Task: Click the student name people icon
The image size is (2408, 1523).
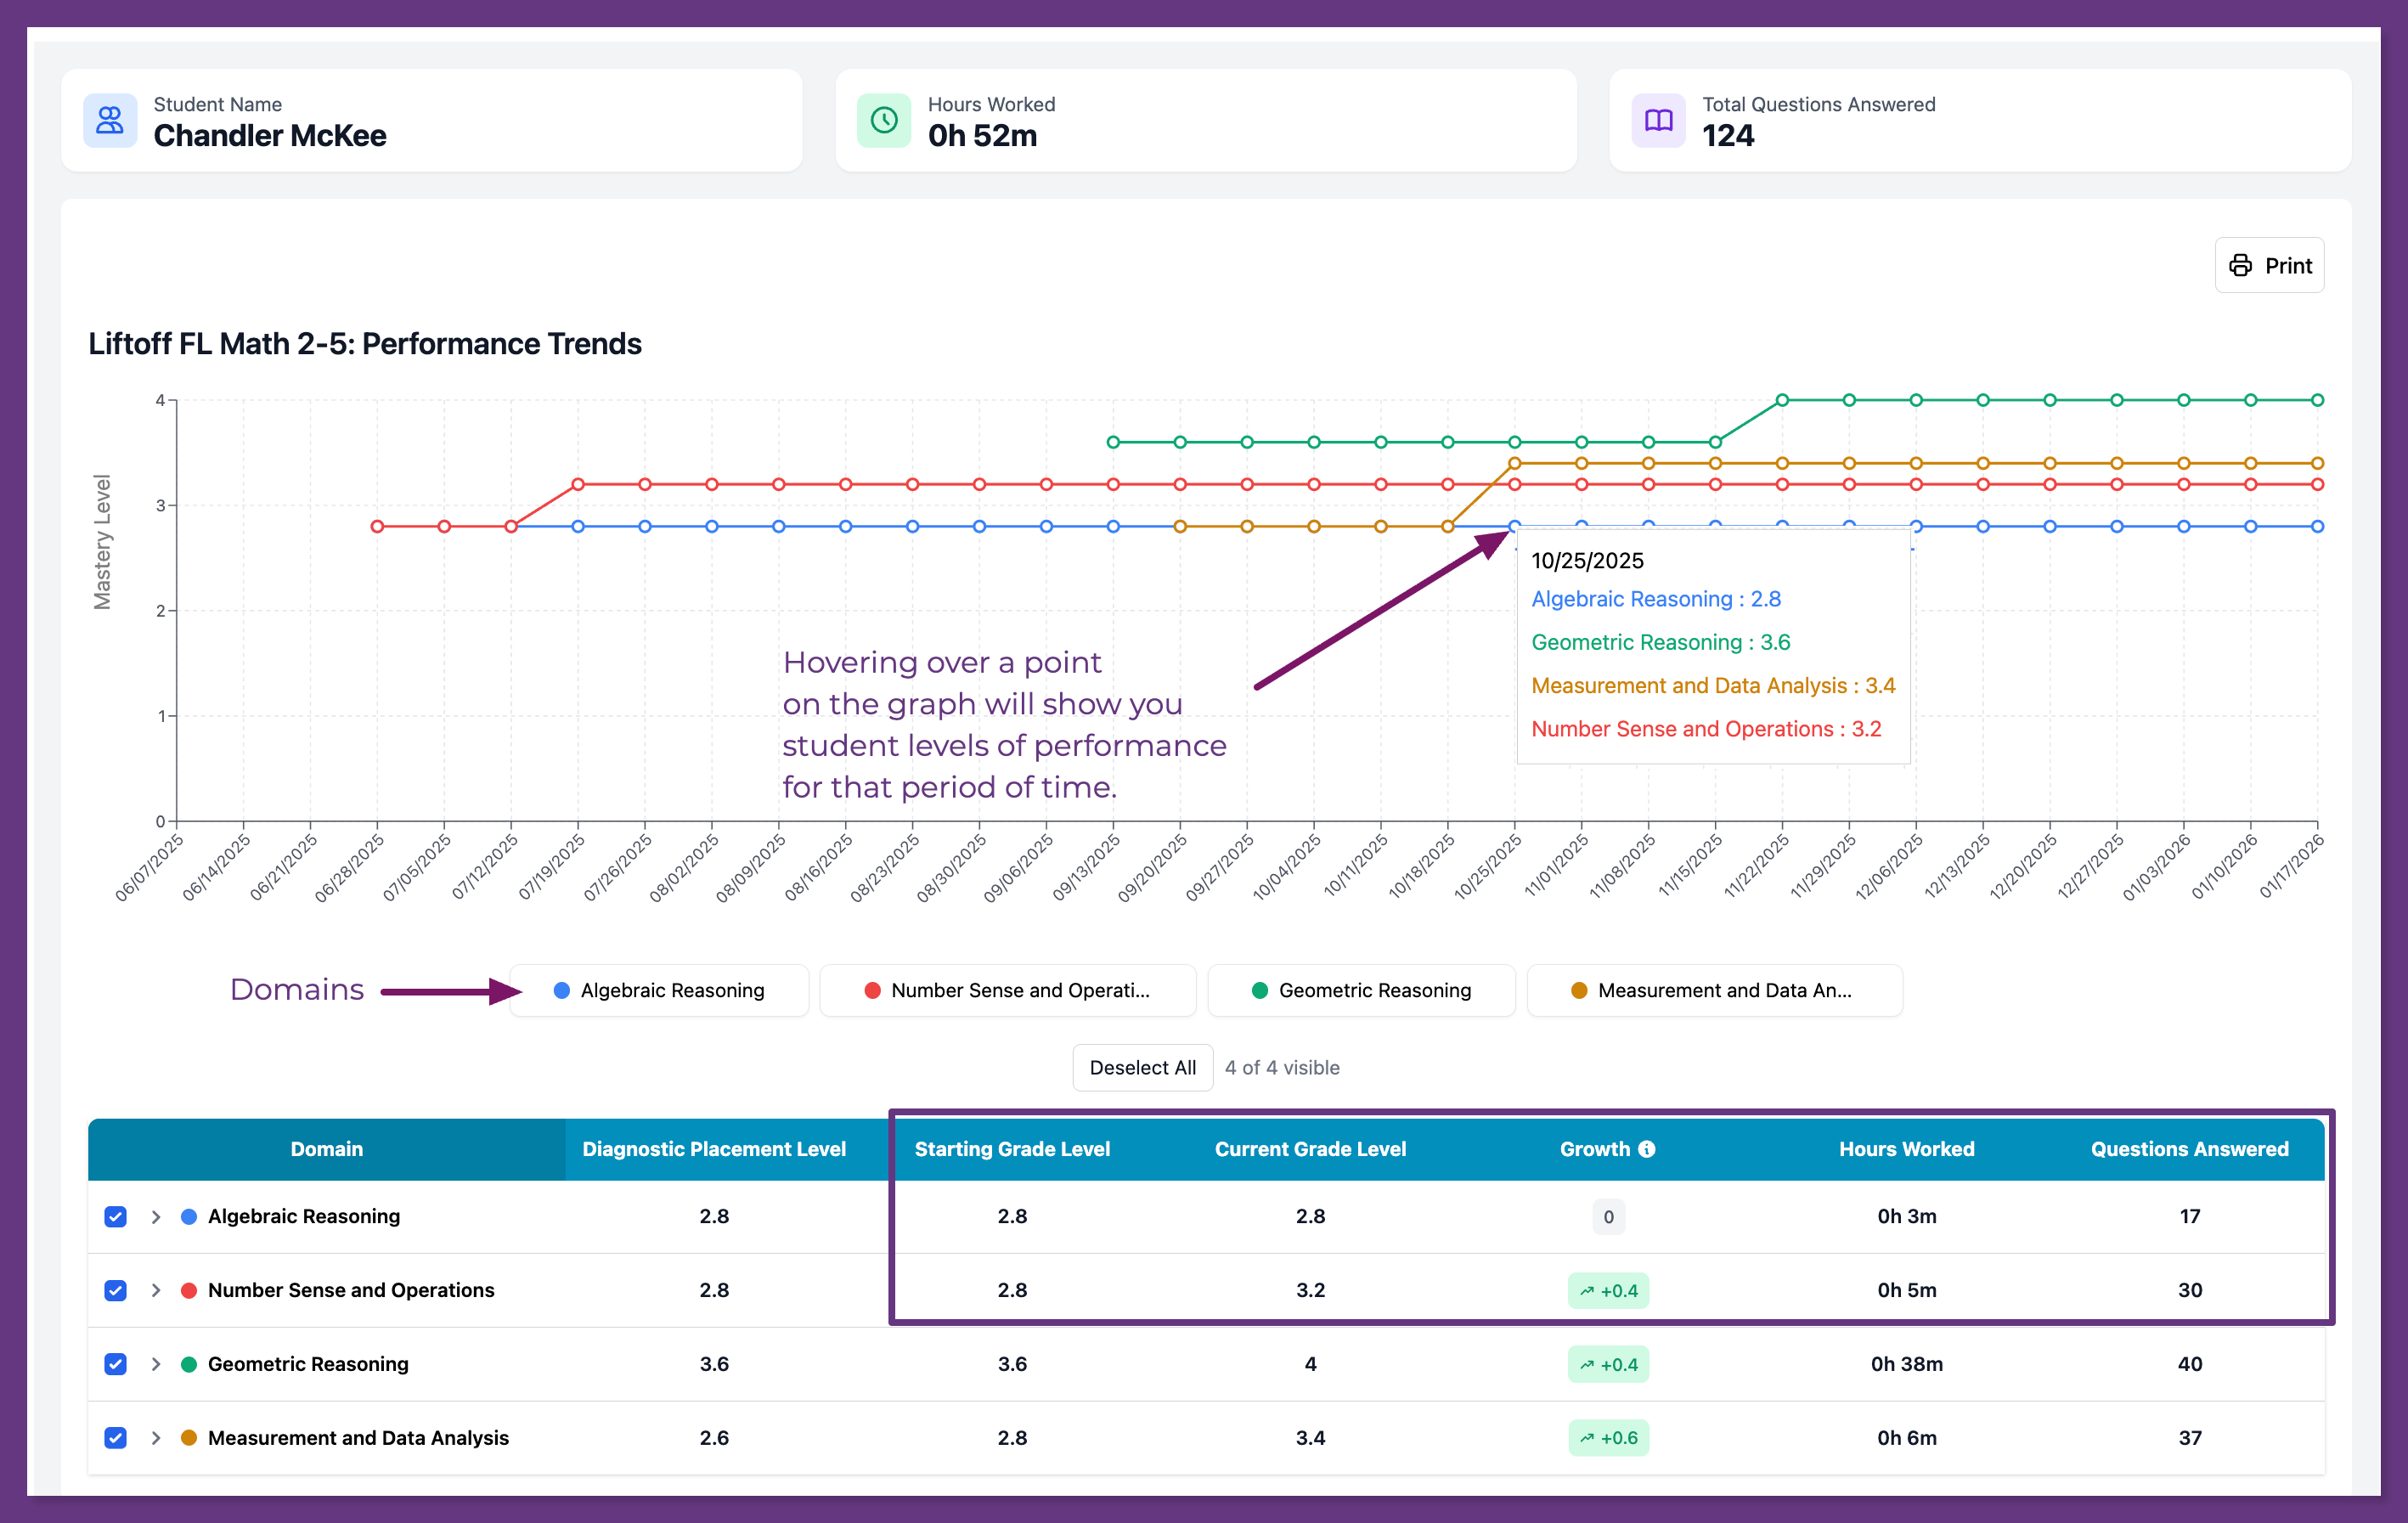Action: 110,120
